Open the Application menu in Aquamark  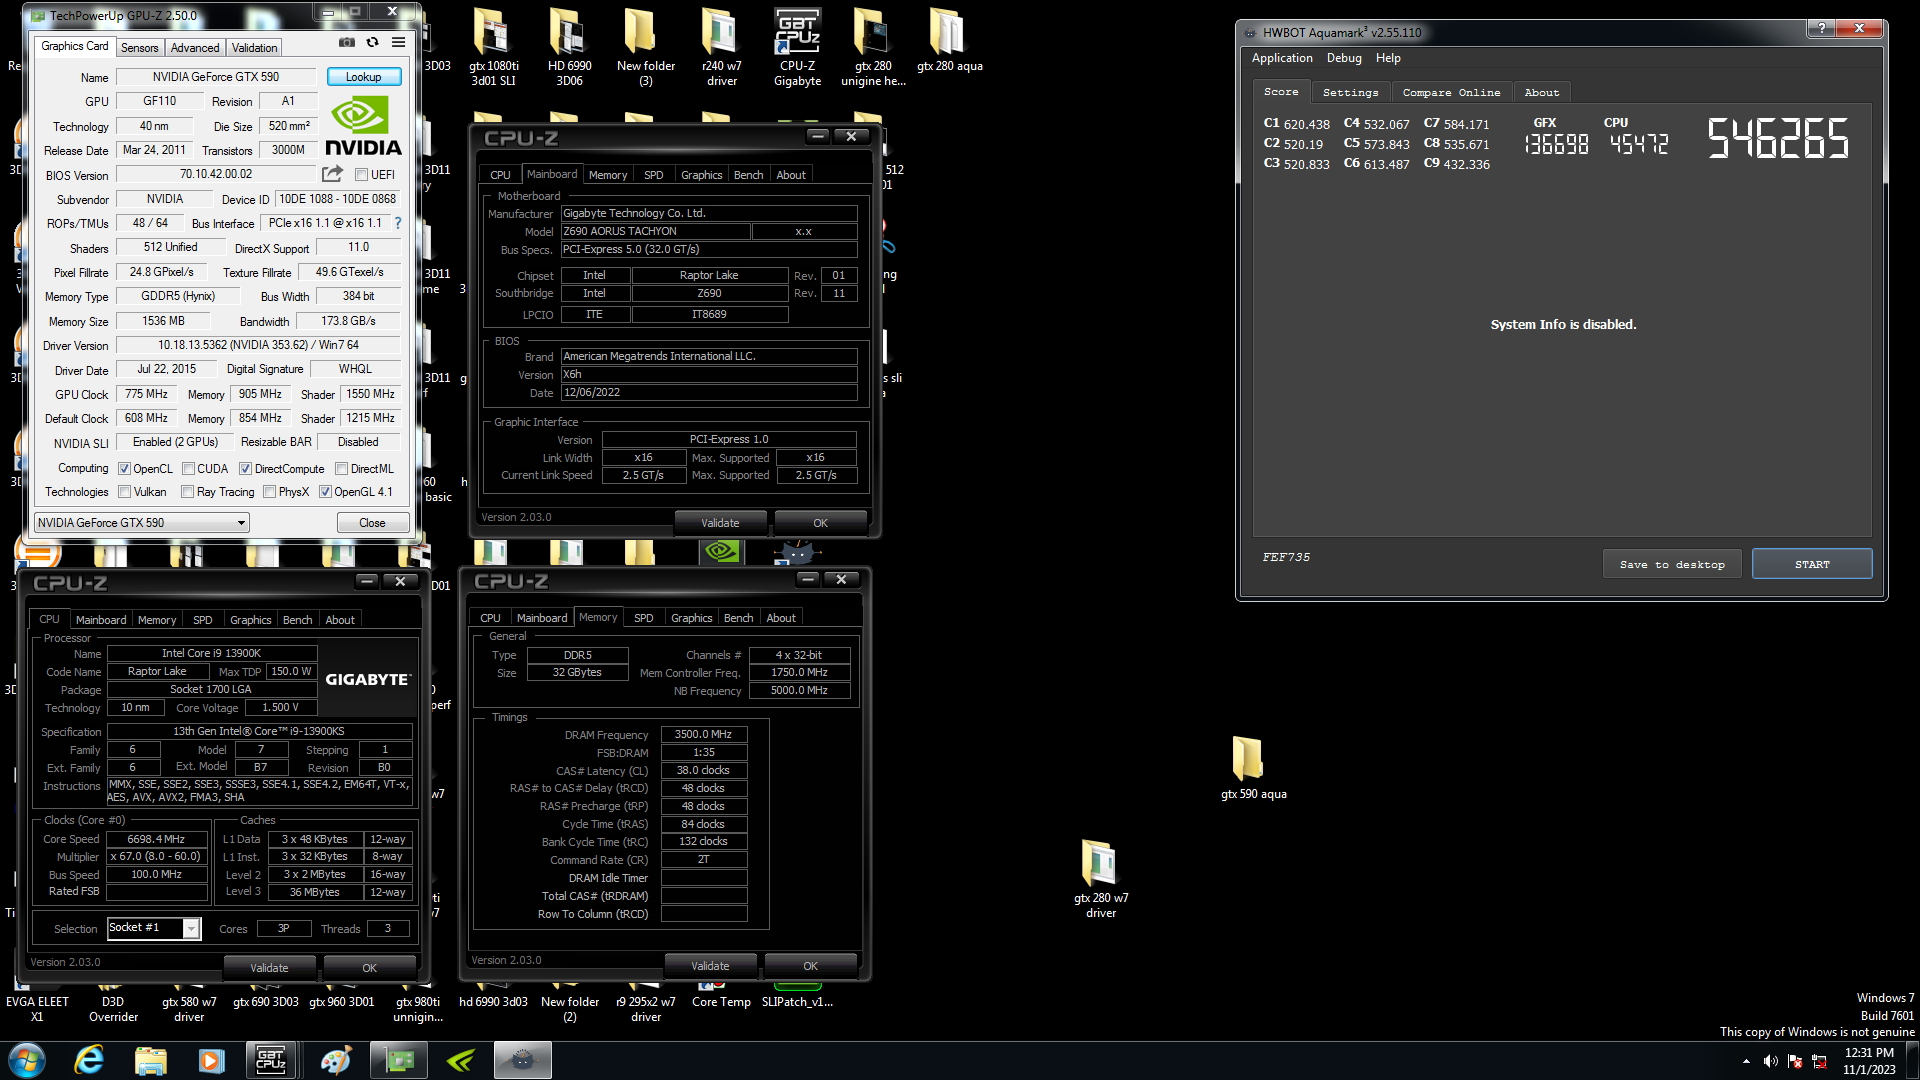[x=1282, y=58]
